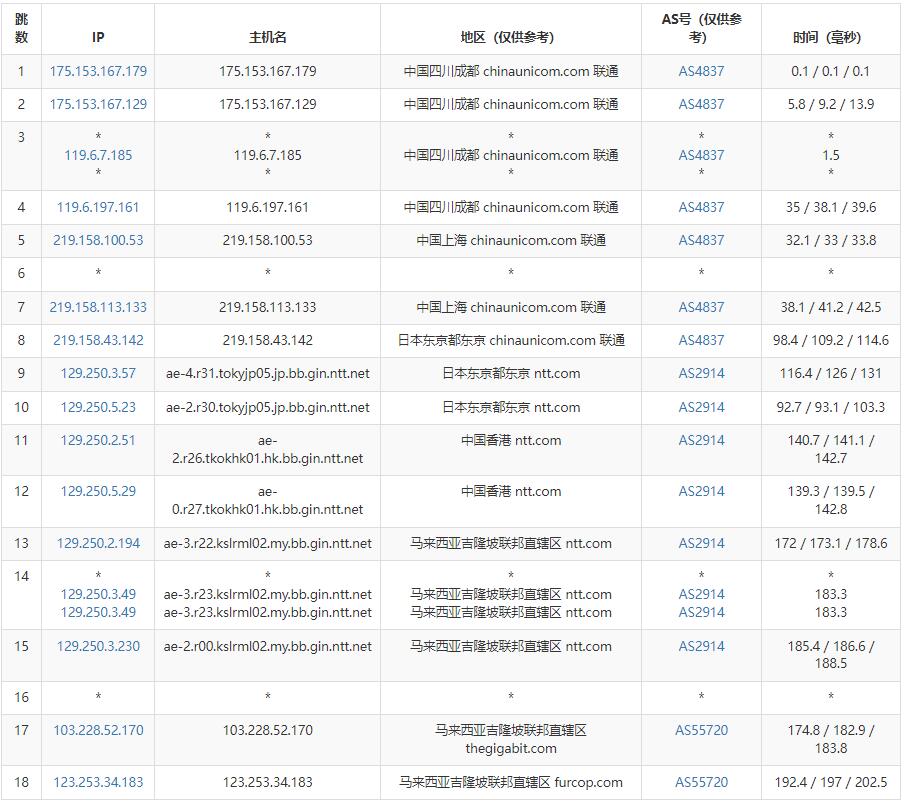This screenshot has width=905, height=805.
Task: Select time value 32.1 / 33 / 33.8
Action: (831, 240)
